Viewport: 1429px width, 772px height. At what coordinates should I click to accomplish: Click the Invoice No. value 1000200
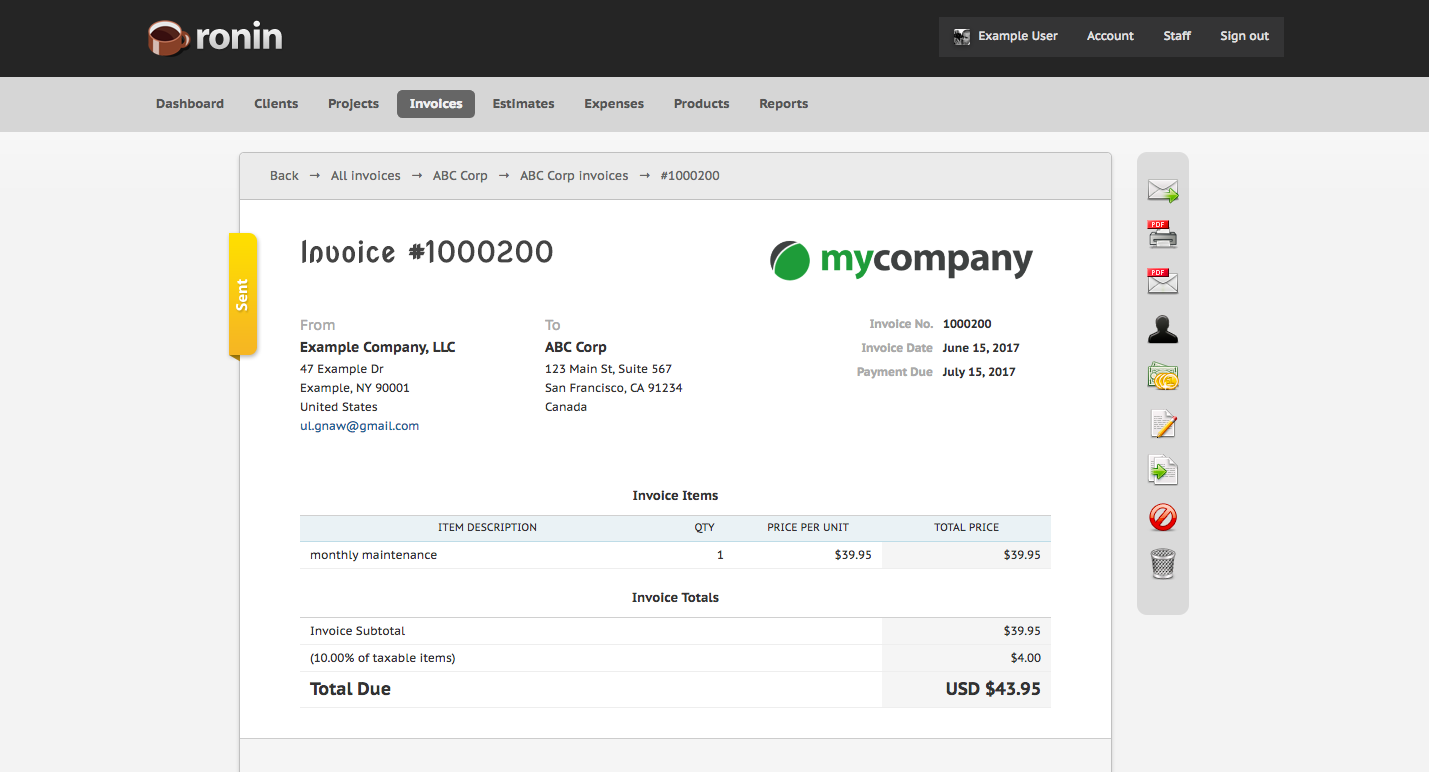(x=967, y=324)
